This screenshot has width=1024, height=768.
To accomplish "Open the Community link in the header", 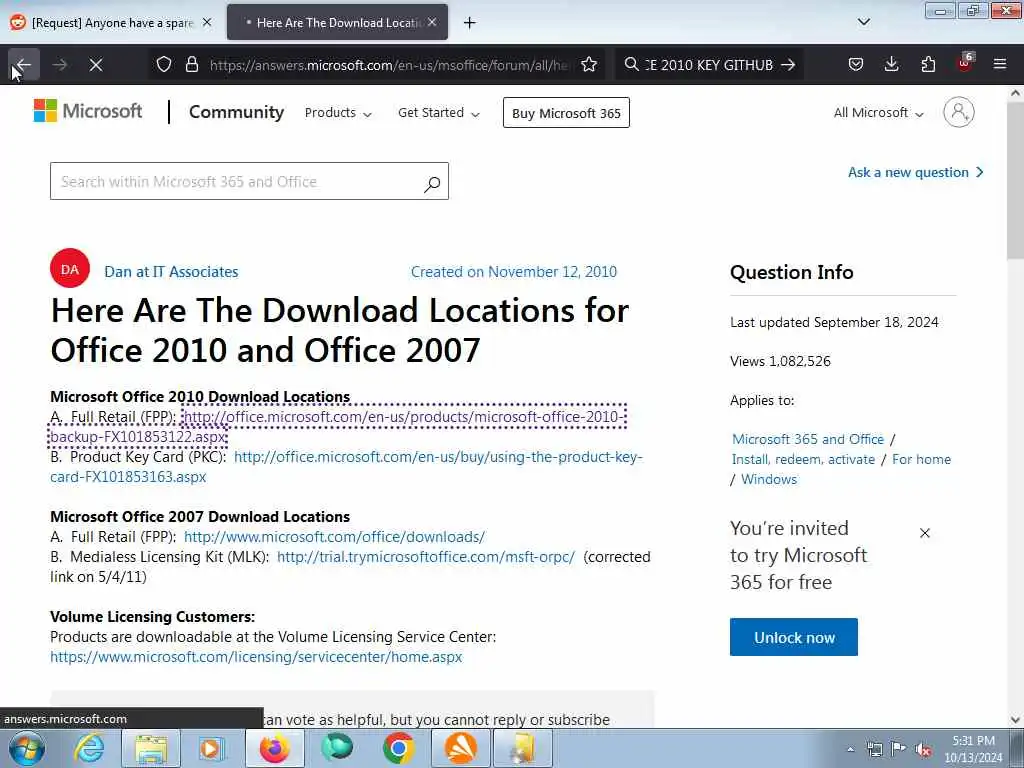I will coord(236,112).
